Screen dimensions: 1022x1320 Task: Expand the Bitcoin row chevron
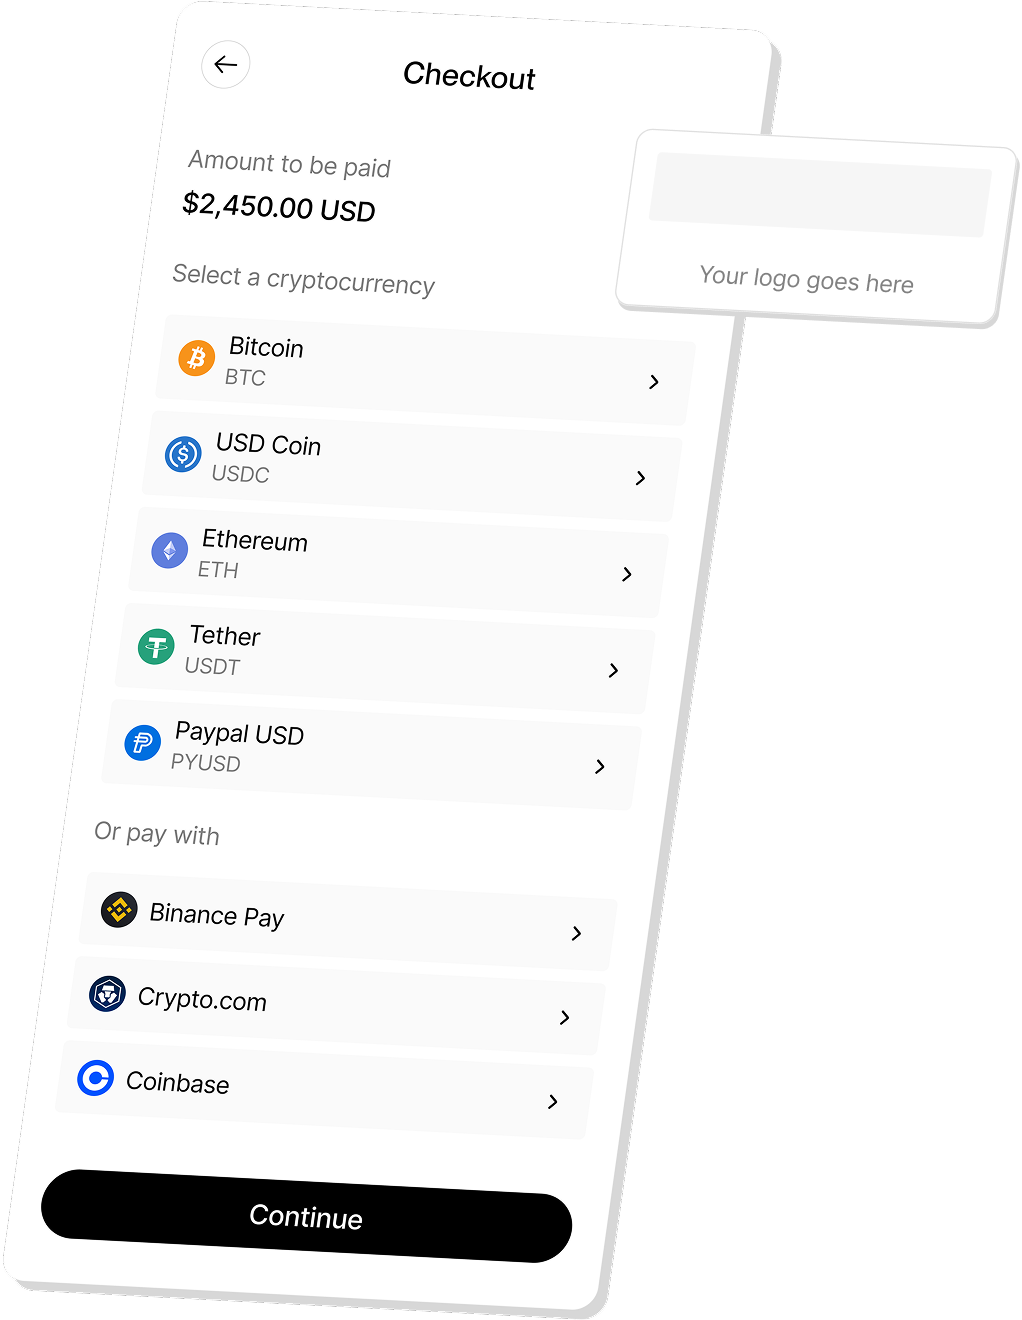tap(654, 382)
